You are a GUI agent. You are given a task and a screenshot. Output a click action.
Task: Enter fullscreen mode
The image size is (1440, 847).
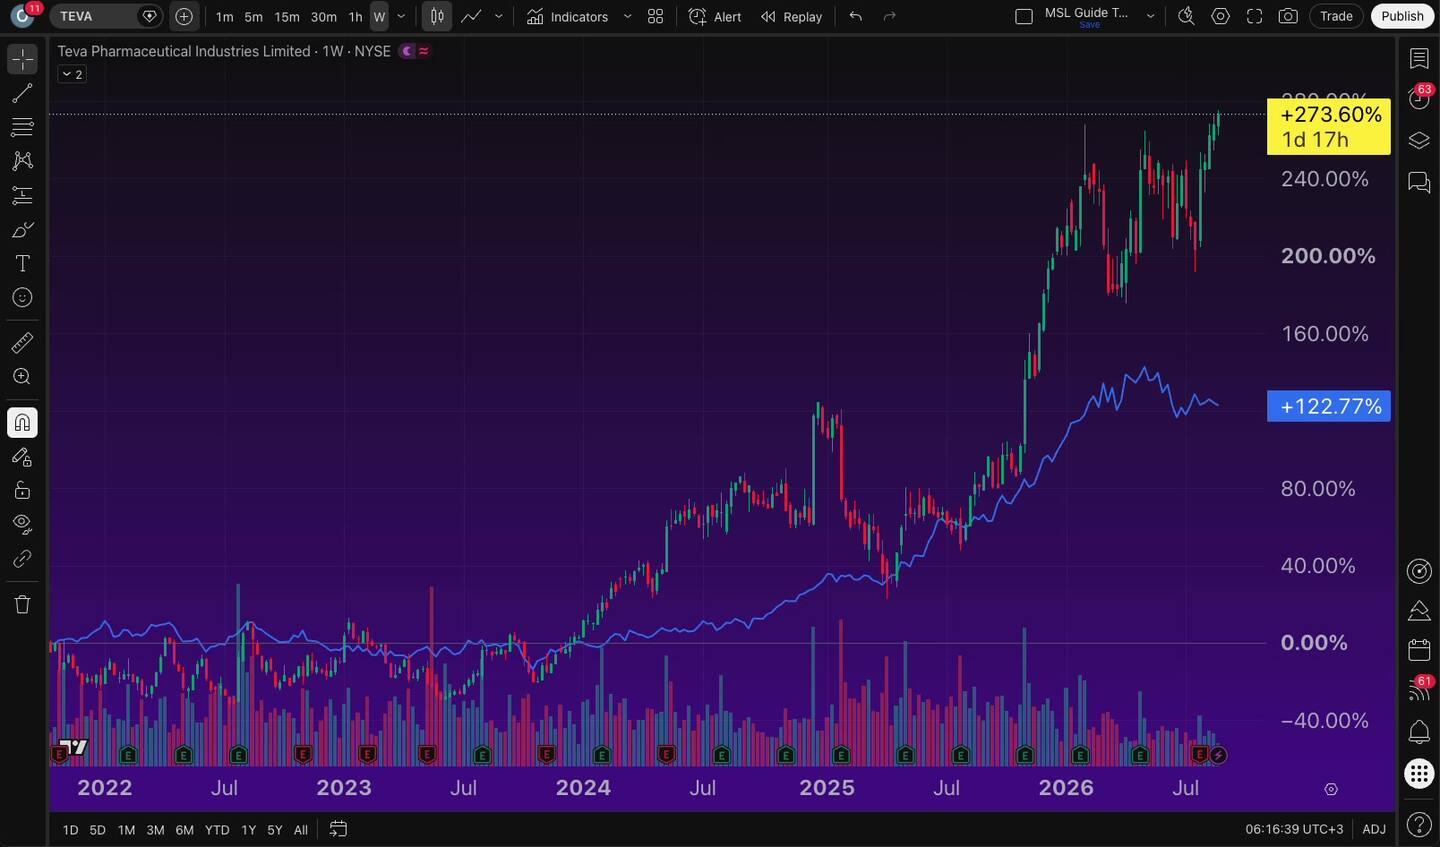pyautogui.click(x=1255, y=17)
